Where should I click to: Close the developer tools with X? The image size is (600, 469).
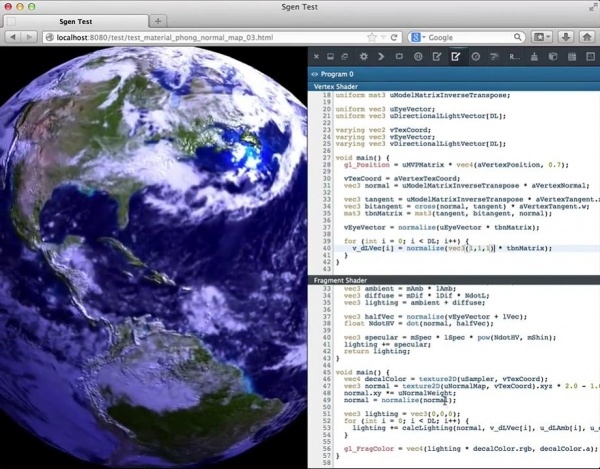pyautogui.click(x=317, y=57)
